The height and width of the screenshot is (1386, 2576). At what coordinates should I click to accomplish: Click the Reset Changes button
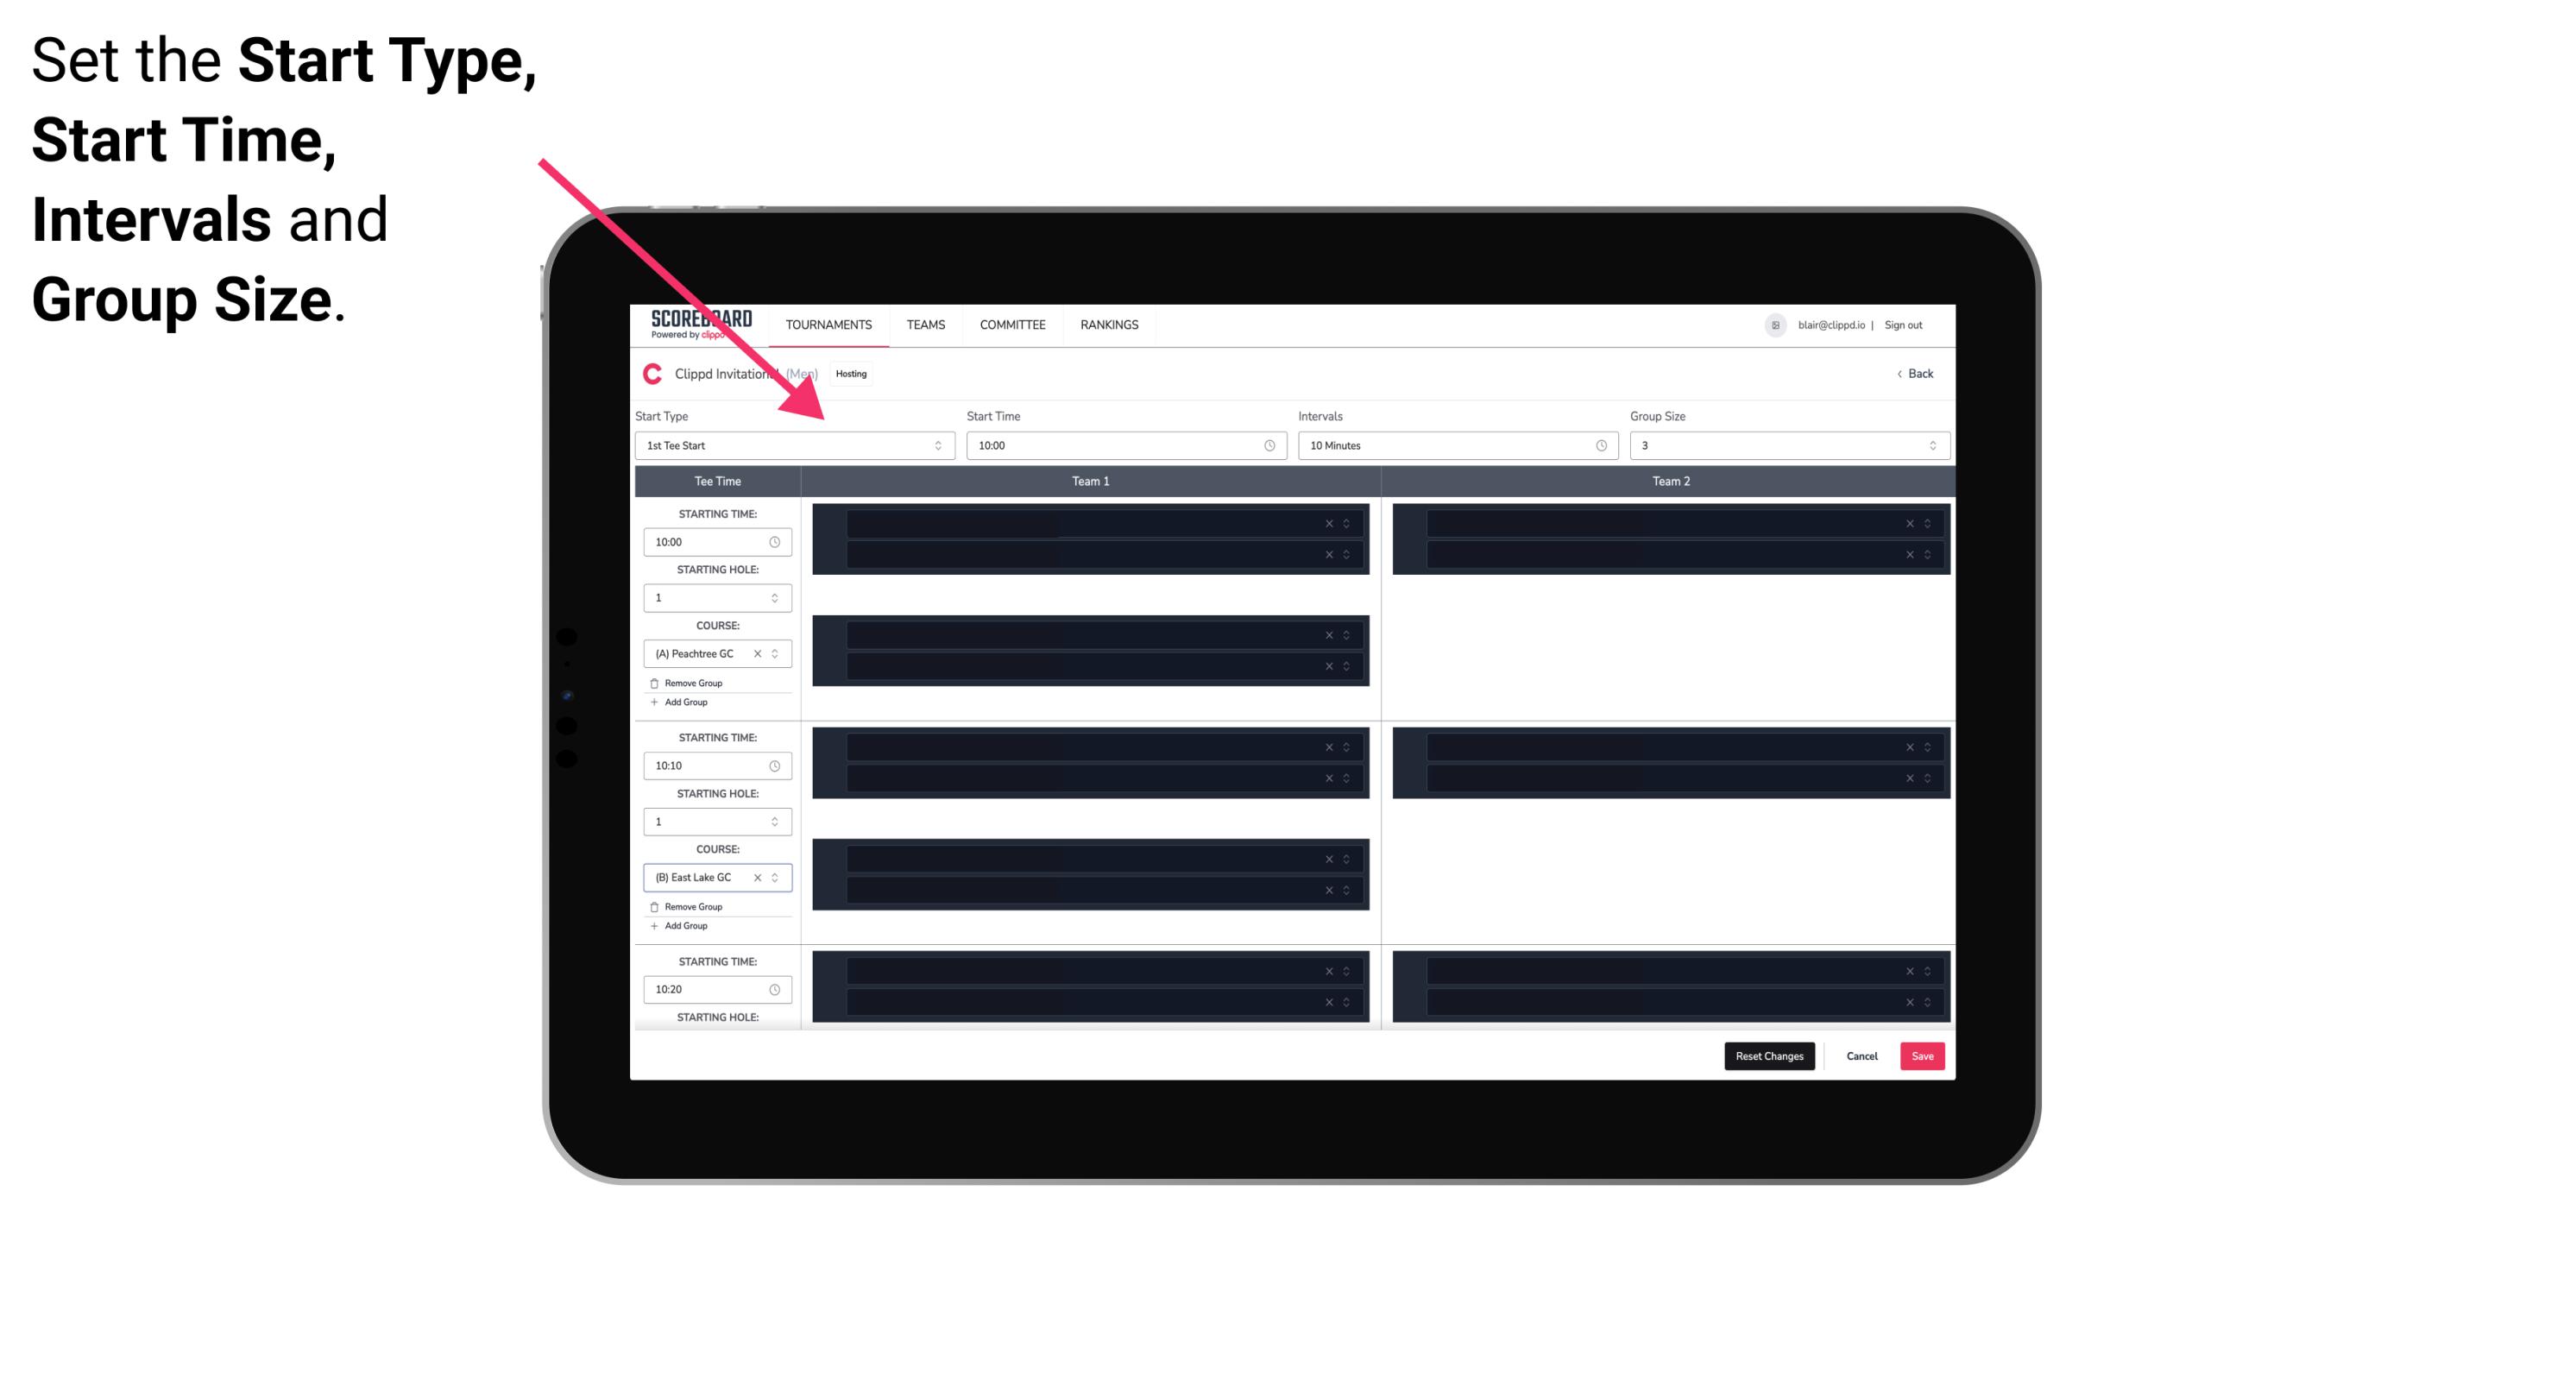tap(1769, 1055)
